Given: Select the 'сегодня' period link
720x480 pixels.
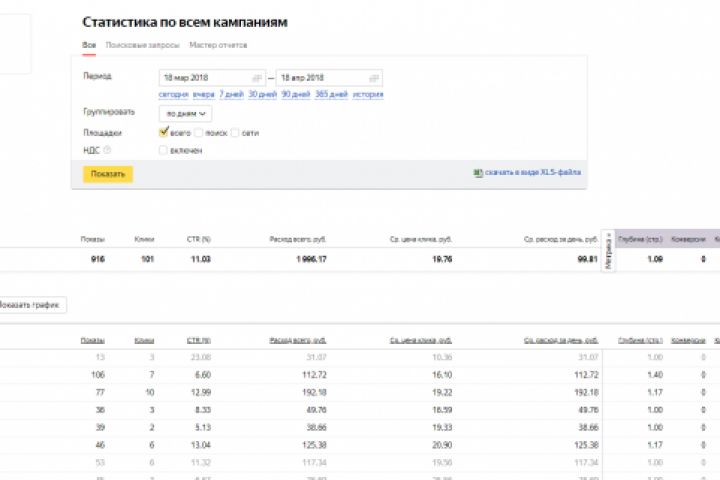Looking at the screenshot, I should 174,94.
